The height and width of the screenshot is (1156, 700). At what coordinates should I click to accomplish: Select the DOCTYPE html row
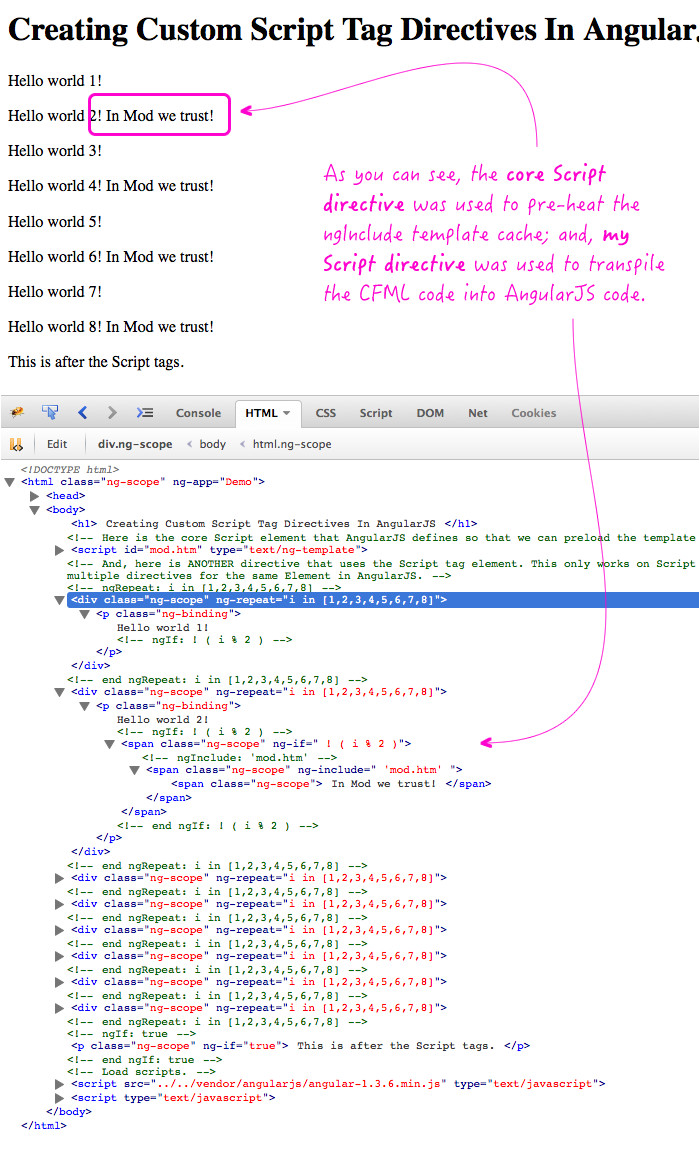70,469
